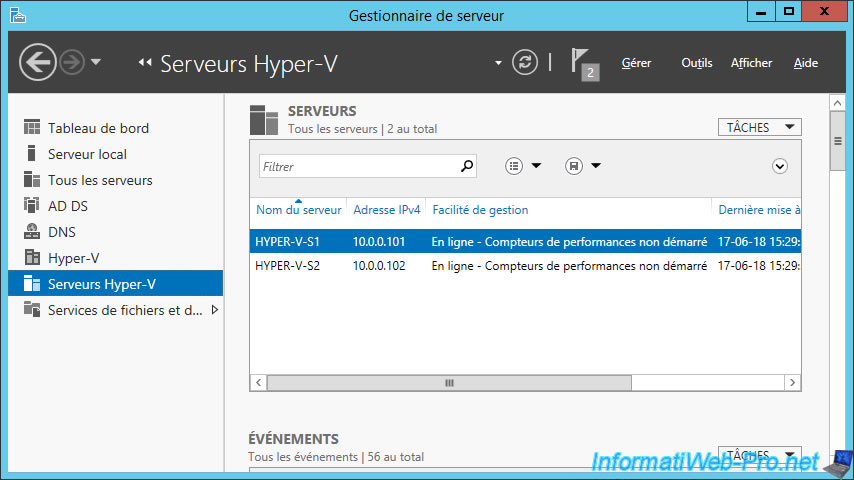This screenshot has width=854, height=480.
Task: Click the list criteria icon
Action: pos(514,166)
